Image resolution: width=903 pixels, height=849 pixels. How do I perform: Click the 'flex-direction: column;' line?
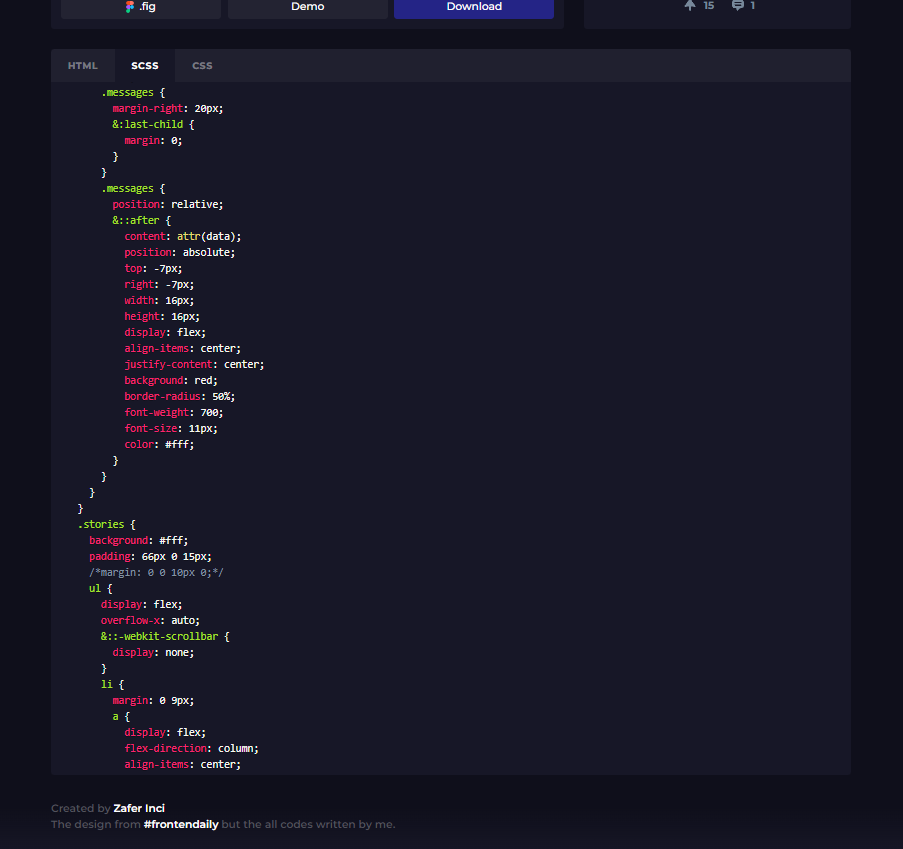pos(192,748)
